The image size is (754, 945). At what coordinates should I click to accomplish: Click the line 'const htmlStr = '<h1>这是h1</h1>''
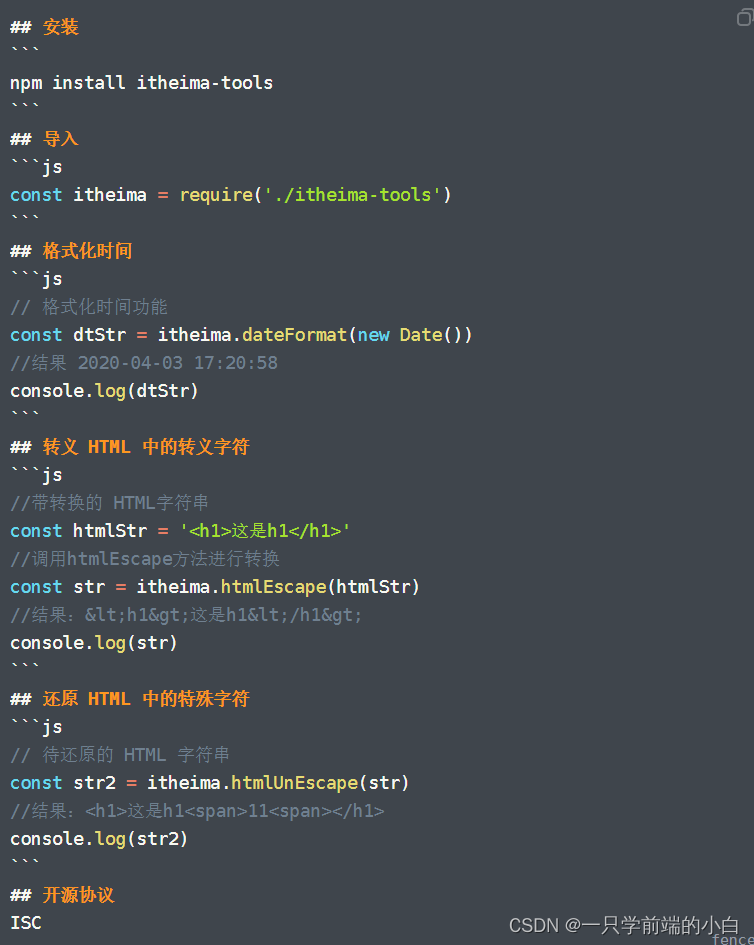click(x=180, y=530)
